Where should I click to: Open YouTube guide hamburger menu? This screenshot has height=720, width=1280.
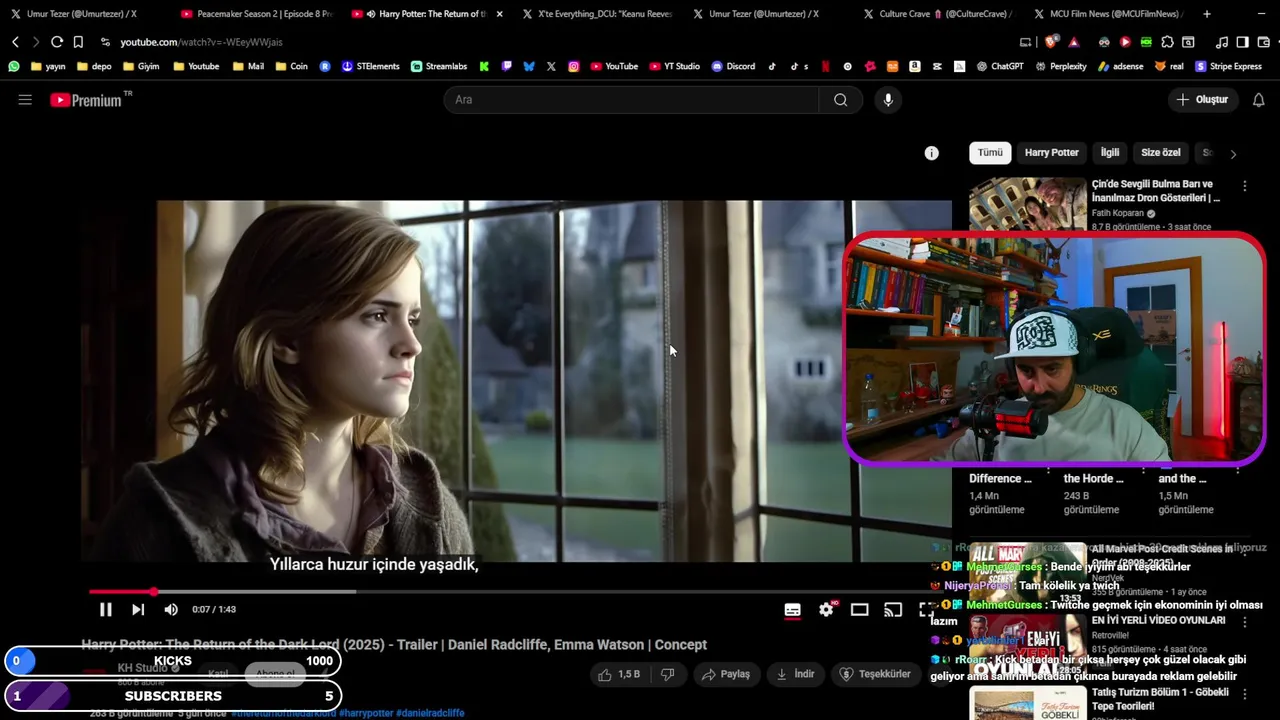coord(25,100)
